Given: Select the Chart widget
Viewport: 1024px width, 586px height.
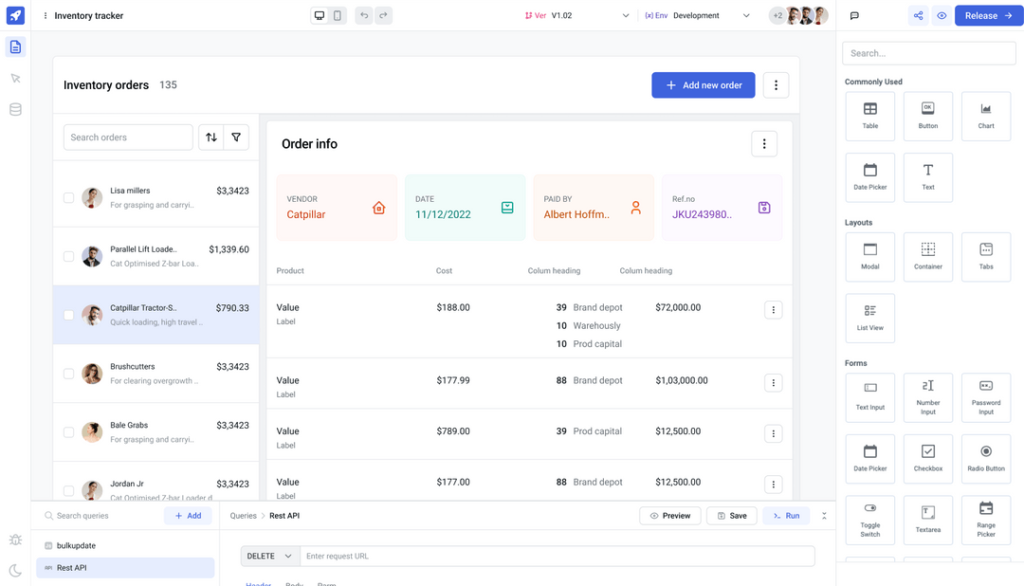Looking at the screenshot, I should point(985,115).
